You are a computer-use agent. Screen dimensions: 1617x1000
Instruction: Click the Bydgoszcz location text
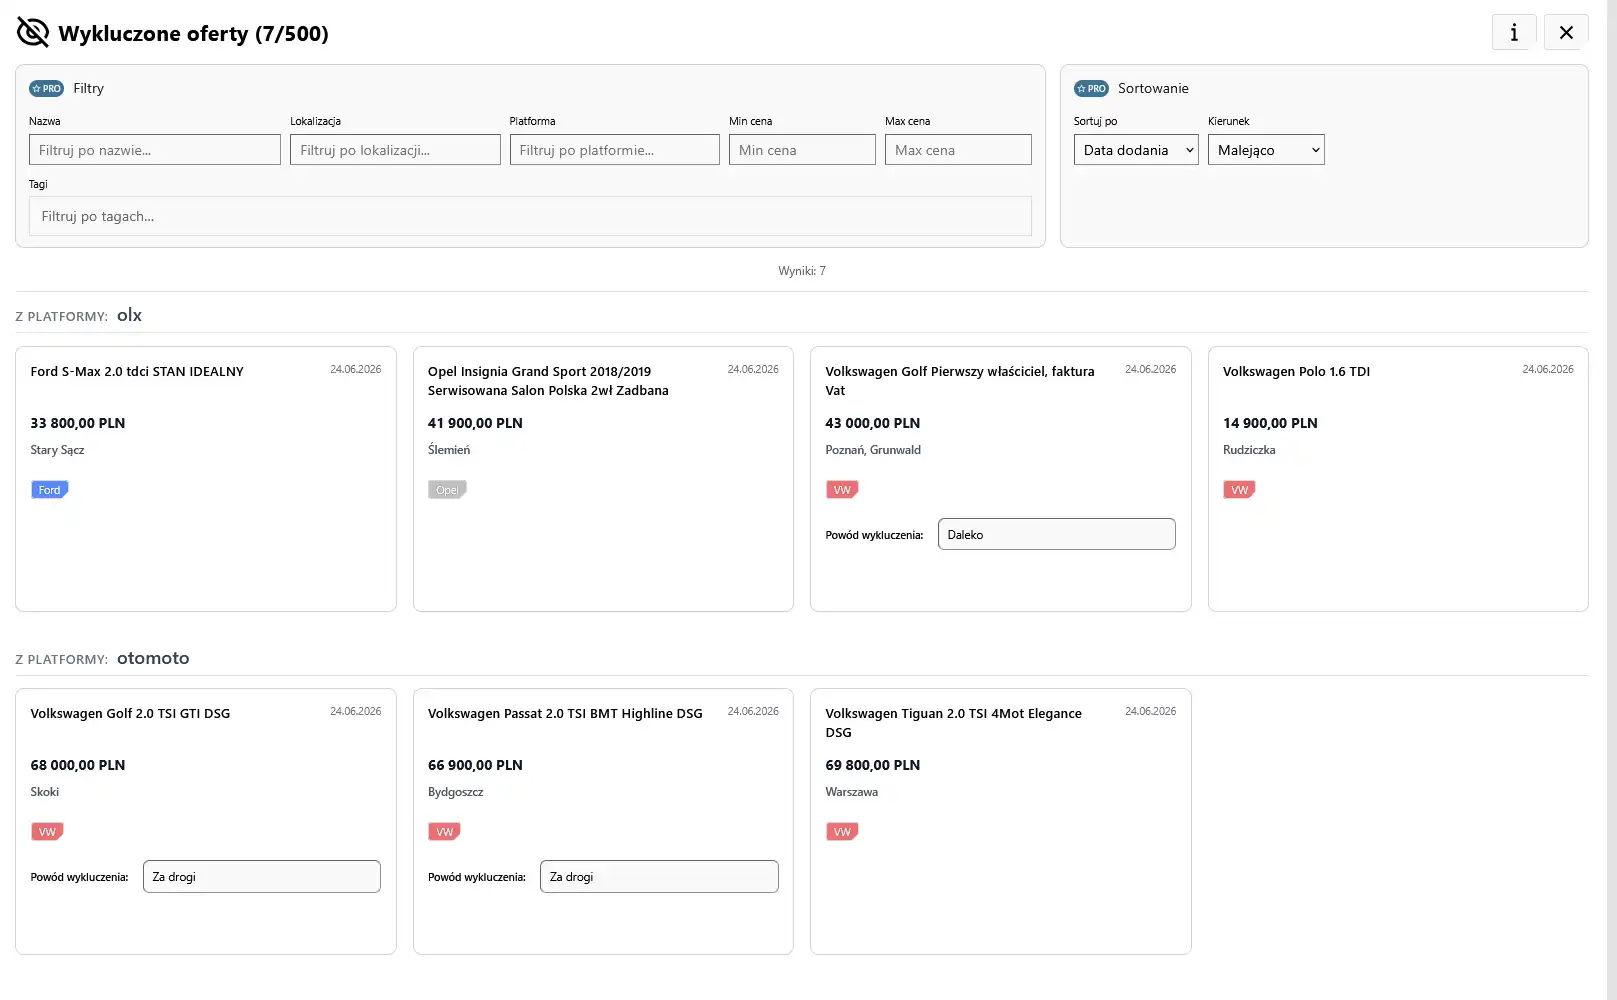pyautogui.click(x=456, y=792)
